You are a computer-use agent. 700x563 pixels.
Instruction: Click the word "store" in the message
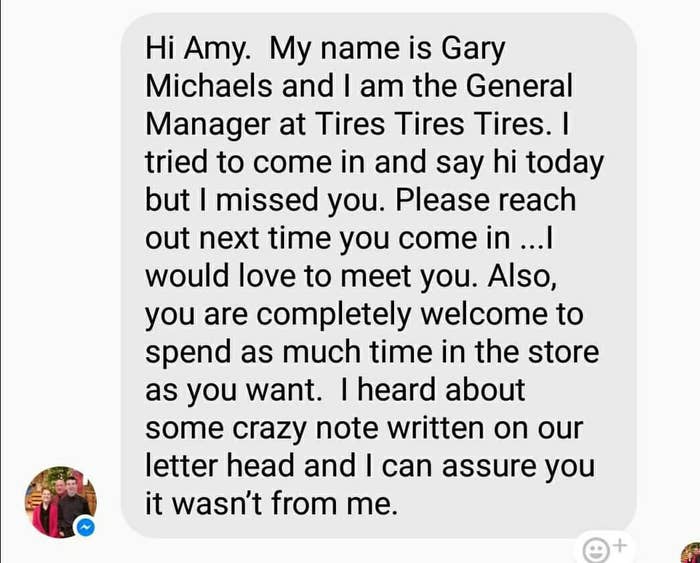563,351
